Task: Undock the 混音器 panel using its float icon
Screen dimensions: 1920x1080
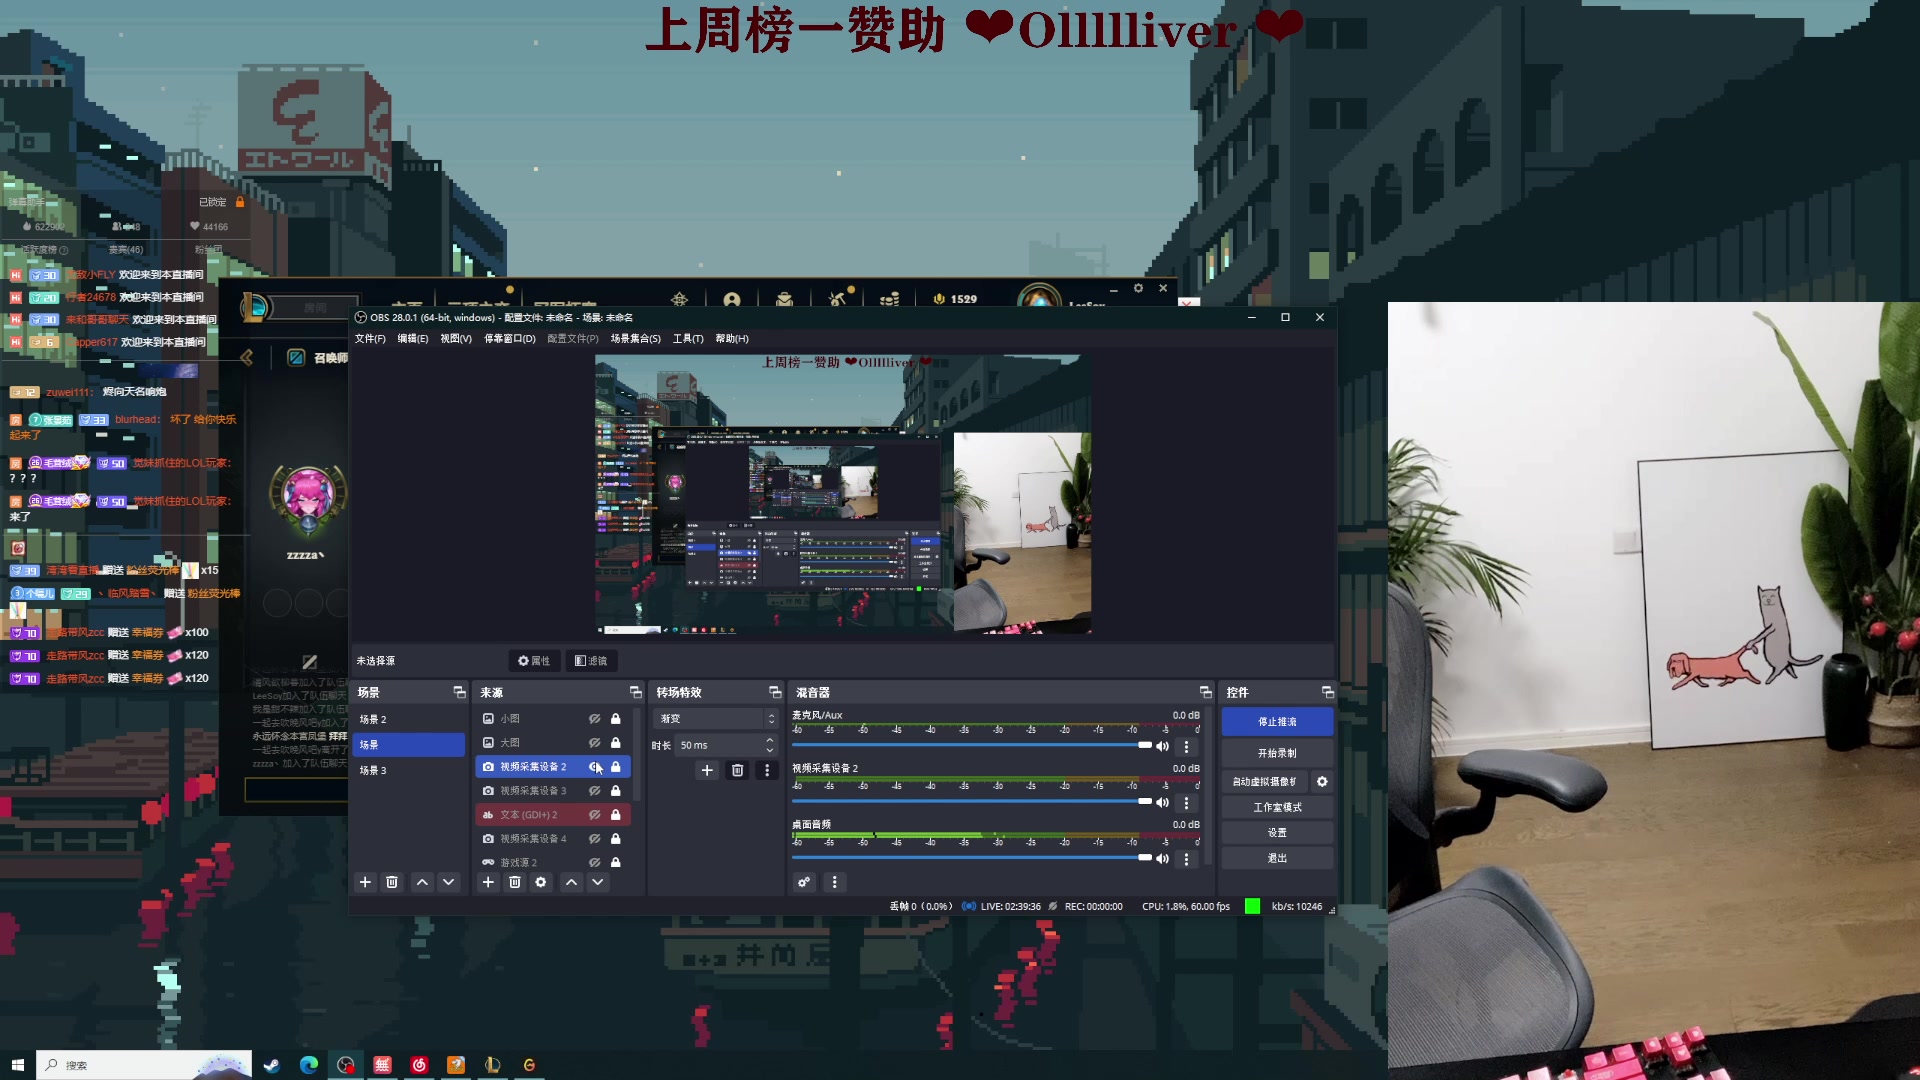Action: click(1205, 692)
